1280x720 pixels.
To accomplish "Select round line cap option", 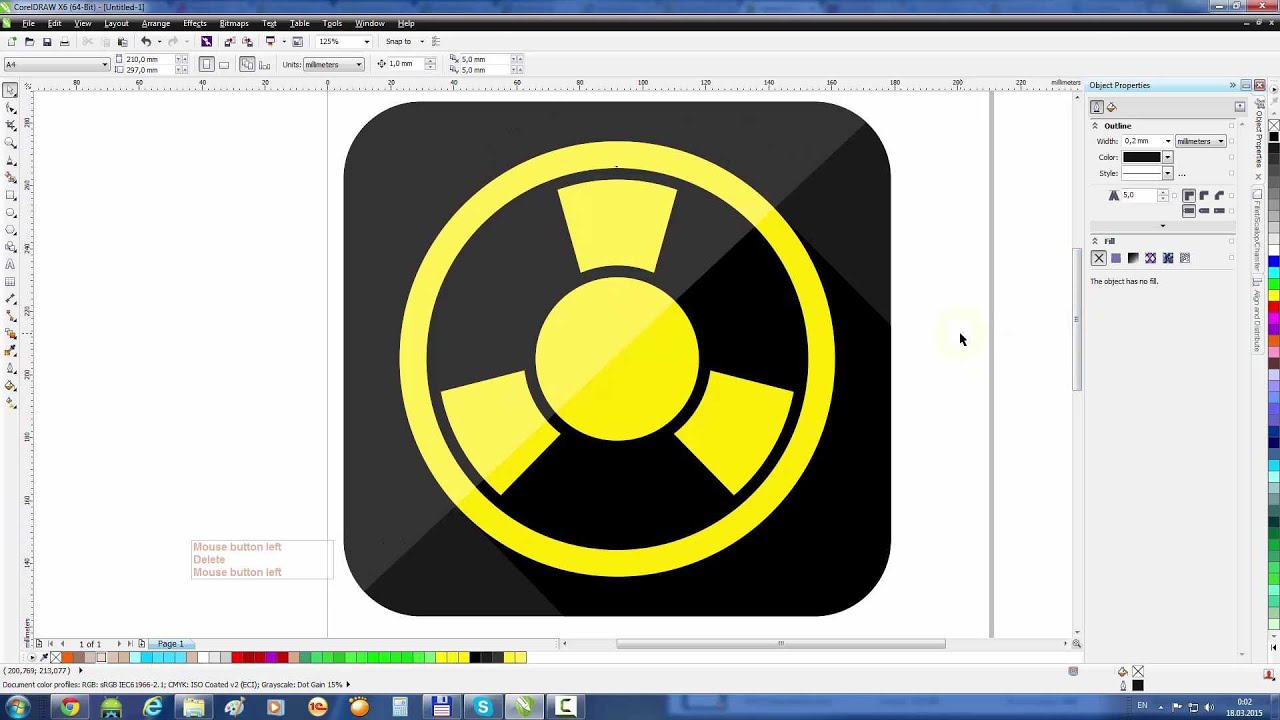I will coord(1204,211).
